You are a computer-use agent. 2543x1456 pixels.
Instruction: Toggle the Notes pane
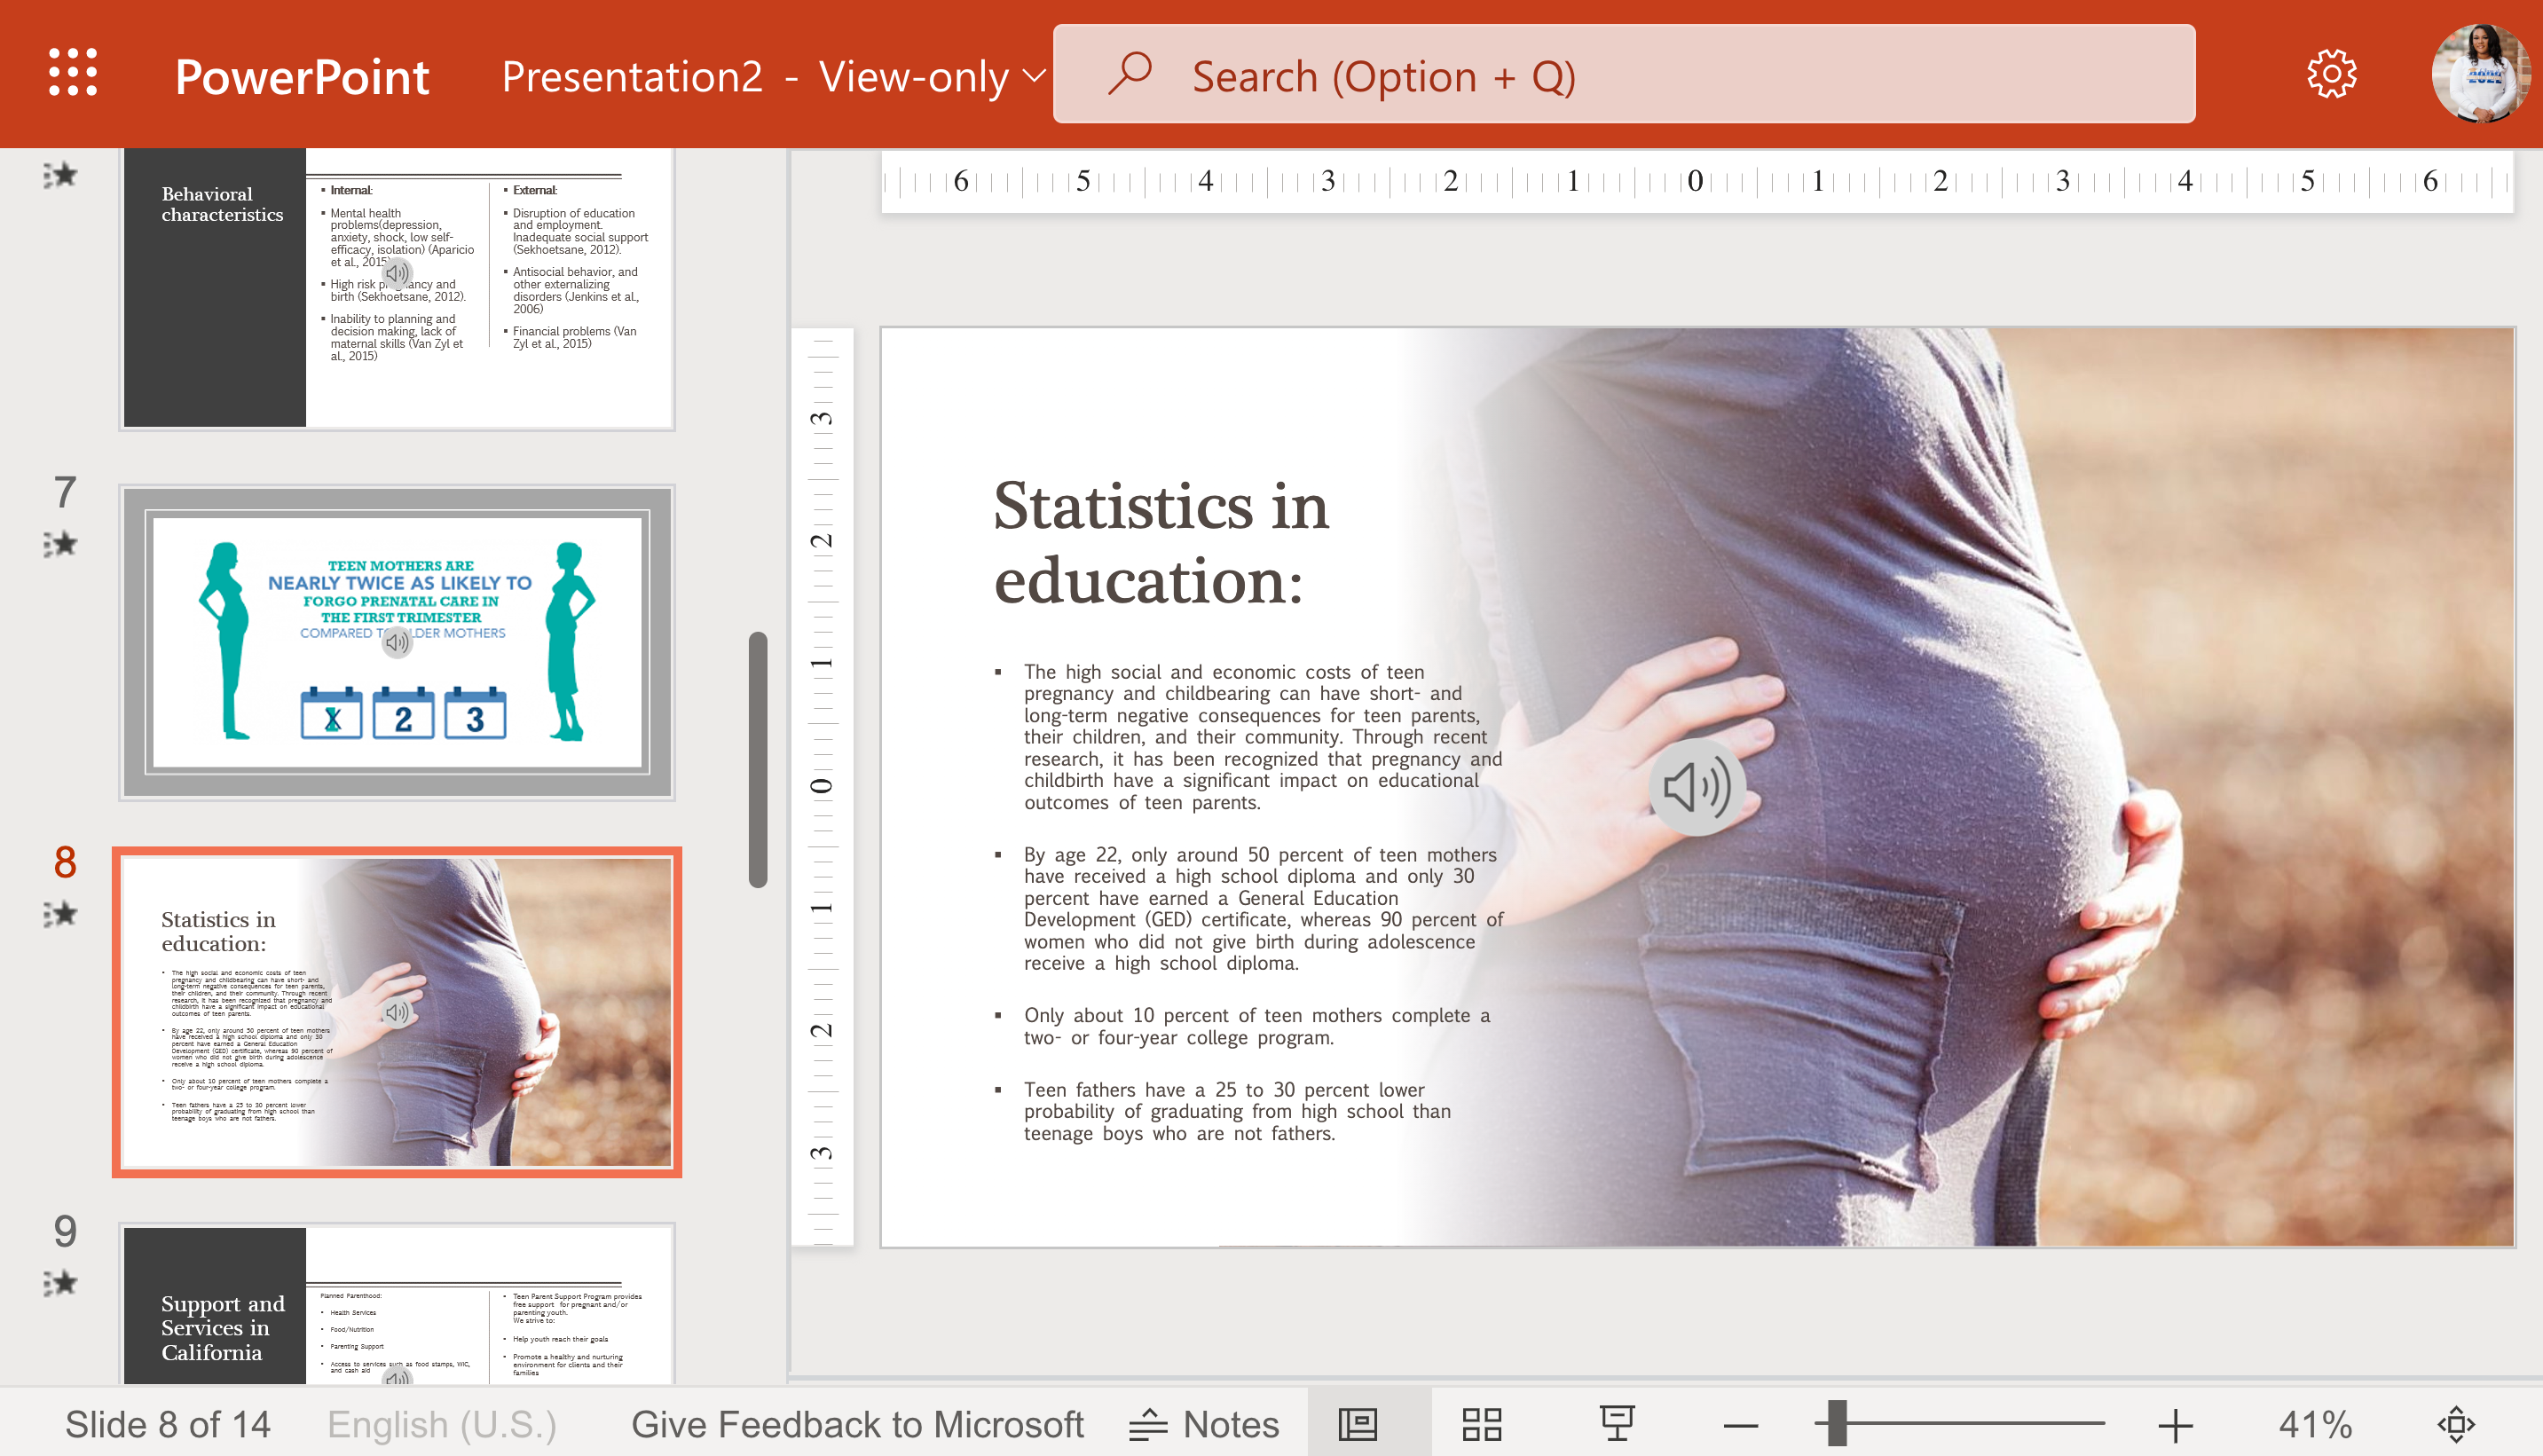1203,1424
